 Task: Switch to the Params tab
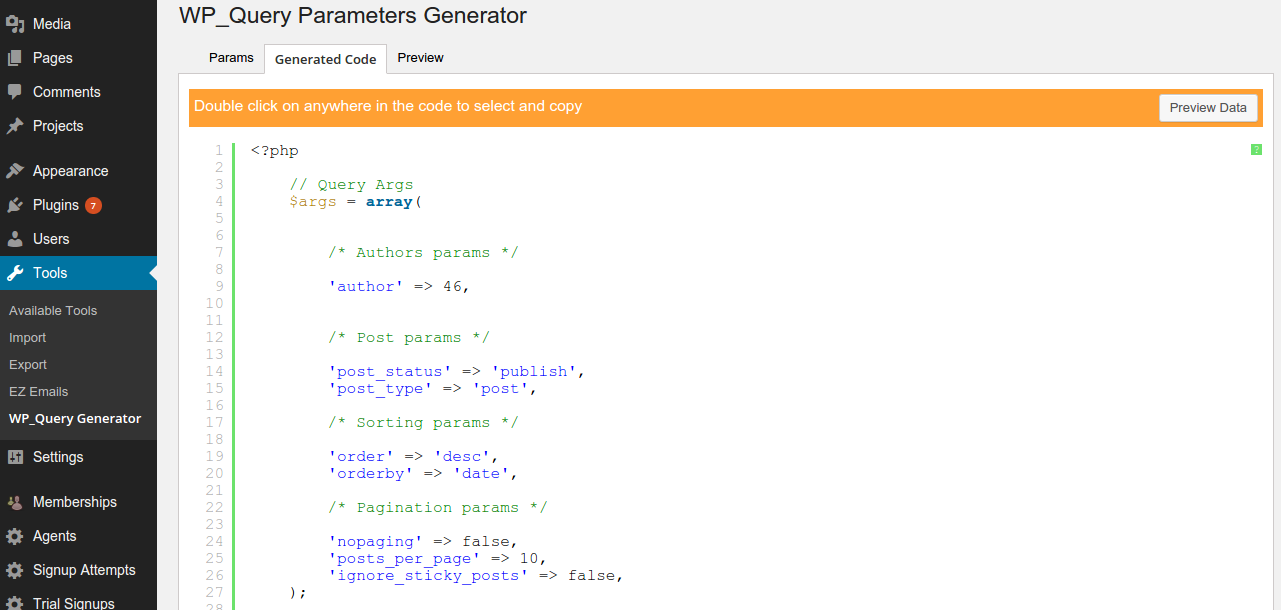pyautogui.click(x=231, y=58)
